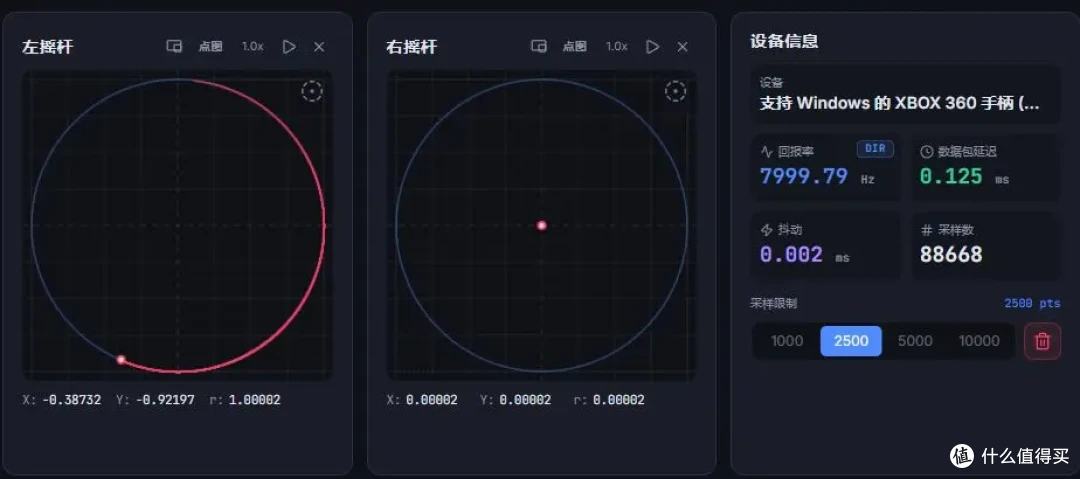Close the 左摇杆 panel
Screen dimensions: 1080x479
click(x=319, y=46)
